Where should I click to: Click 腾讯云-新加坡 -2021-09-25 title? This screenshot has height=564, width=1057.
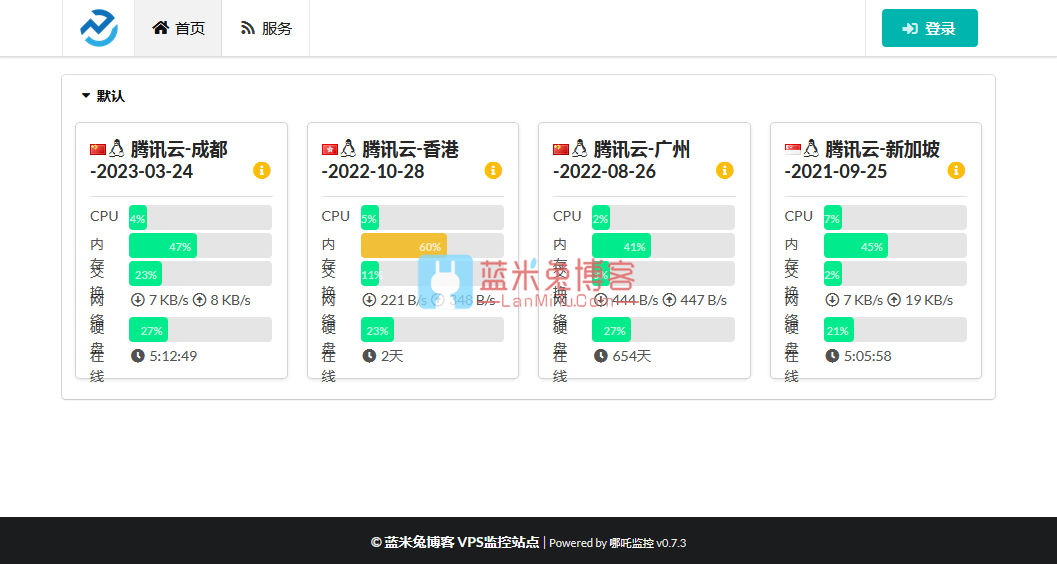[862, 160]
